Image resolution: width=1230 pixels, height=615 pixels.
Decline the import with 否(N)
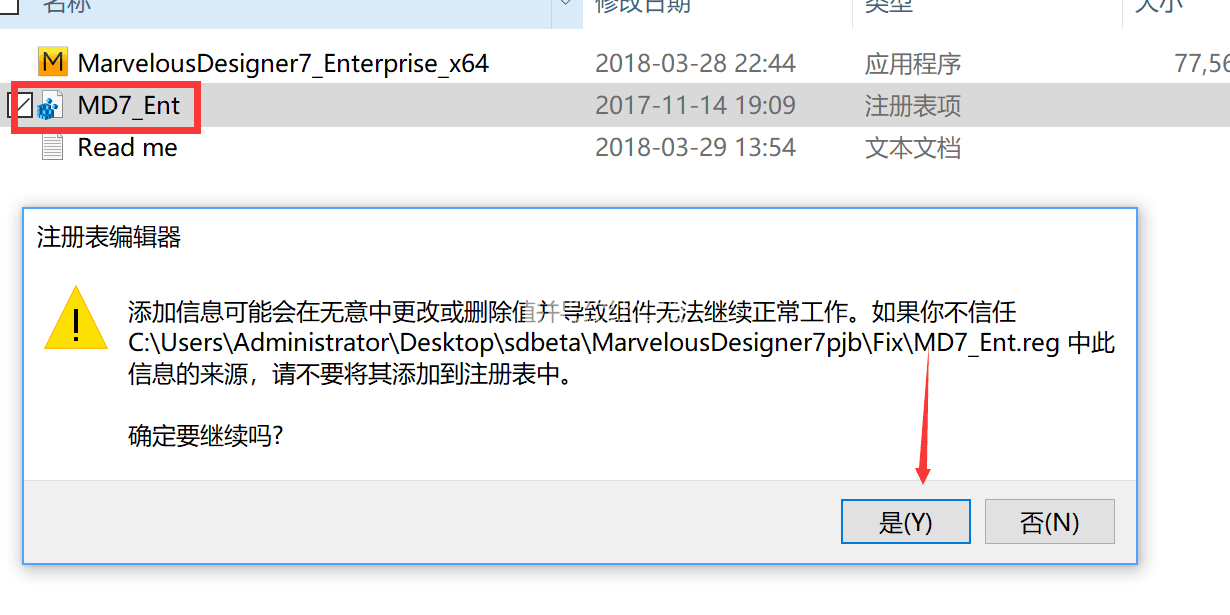click(x=1049, y=522)
